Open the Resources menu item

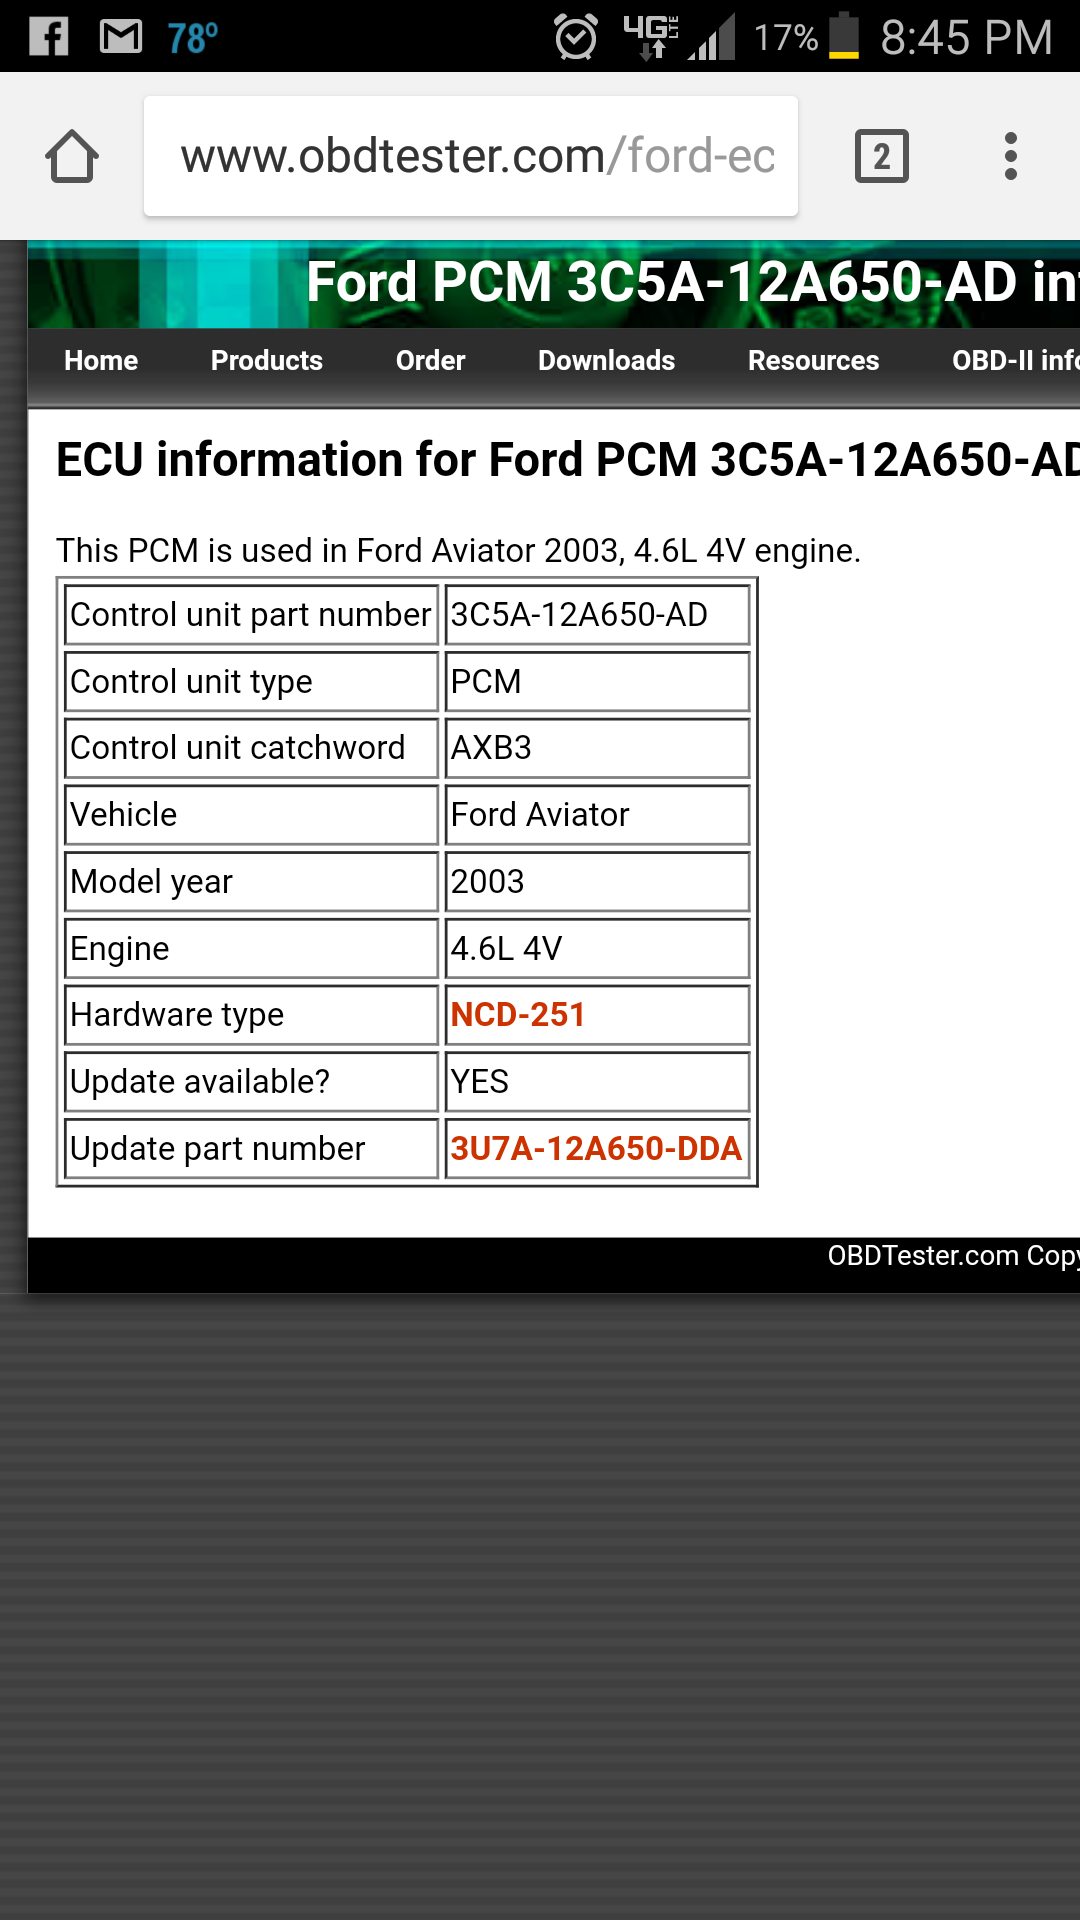click(x=814, y=361)
